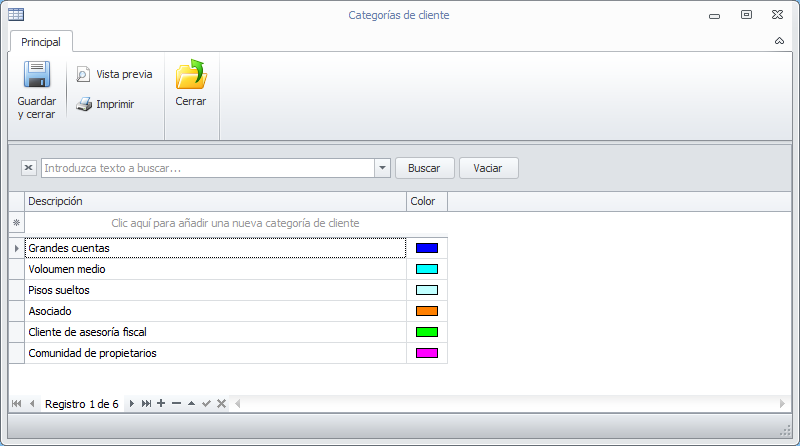Click the window table icon in title bar
The width and height of the screenshot is (800, 446).
tap(16, 15)
